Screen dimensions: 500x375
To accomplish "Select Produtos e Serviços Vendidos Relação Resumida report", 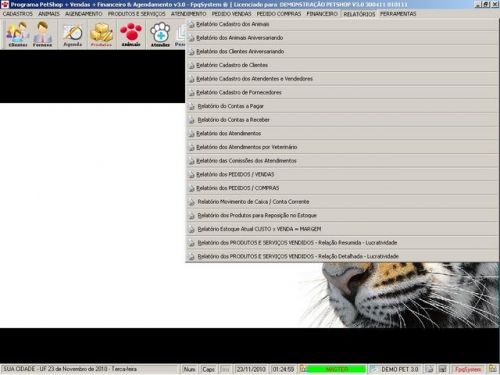I will (342, 243).
